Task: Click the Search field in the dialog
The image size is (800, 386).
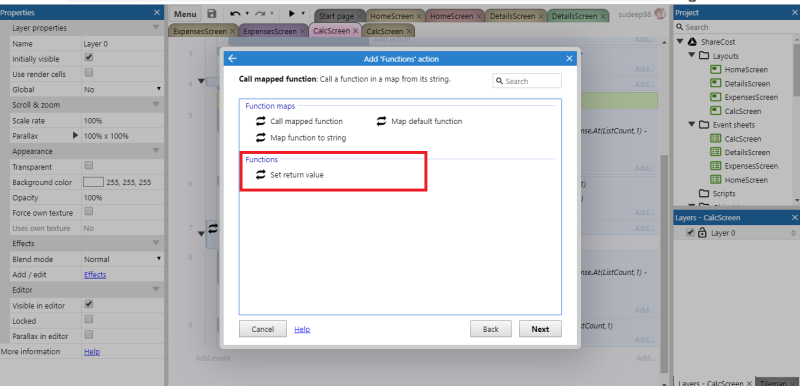Action: tap(527, 81)
